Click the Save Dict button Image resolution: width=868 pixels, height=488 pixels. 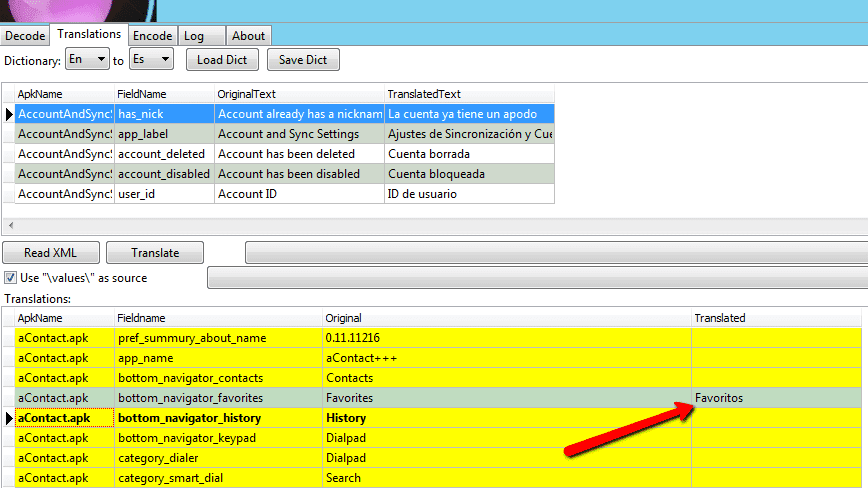pyautogui.click(x=303, y=60)
